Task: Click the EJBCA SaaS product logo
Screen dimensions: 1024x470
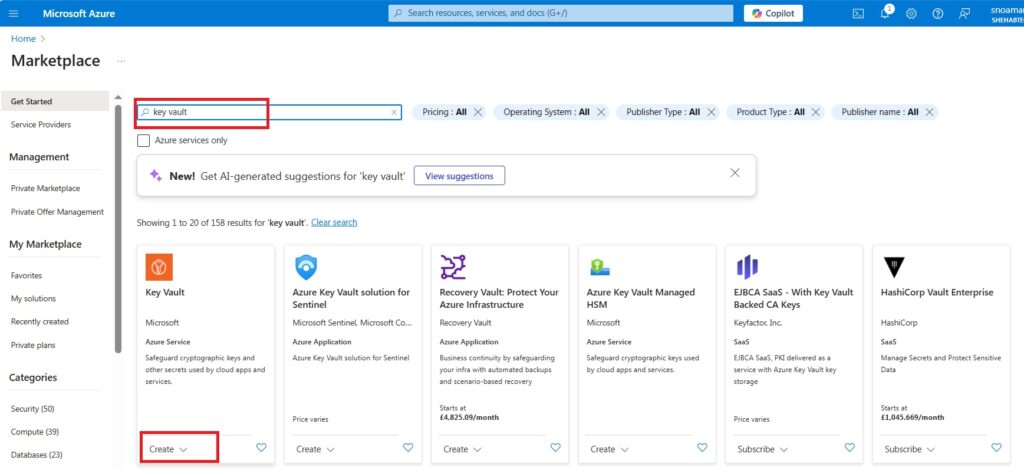Action: [747, 267]
